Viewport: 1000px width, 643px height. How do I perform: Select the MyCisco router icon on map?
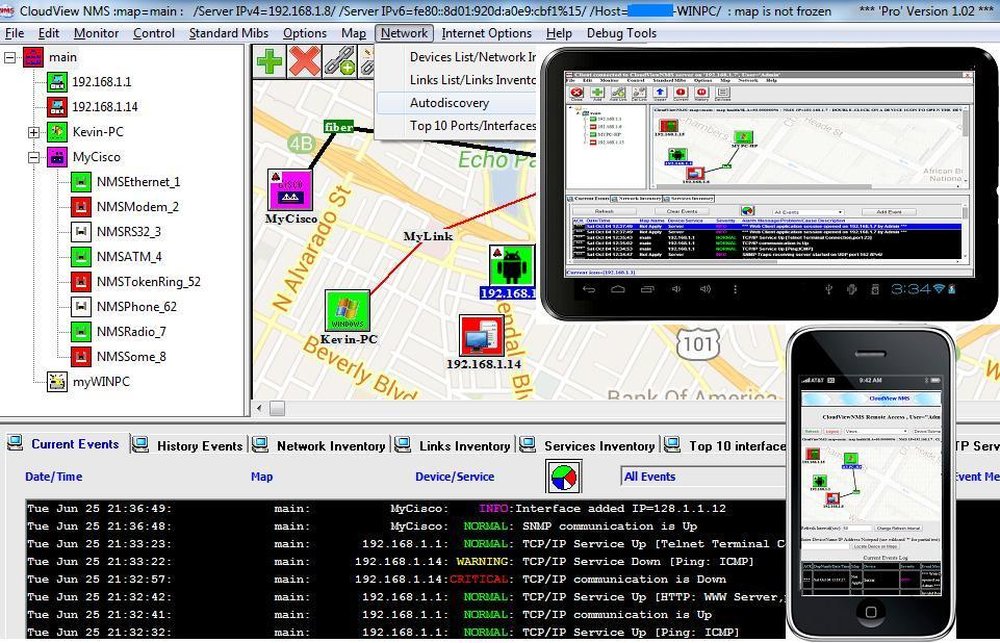290,190
